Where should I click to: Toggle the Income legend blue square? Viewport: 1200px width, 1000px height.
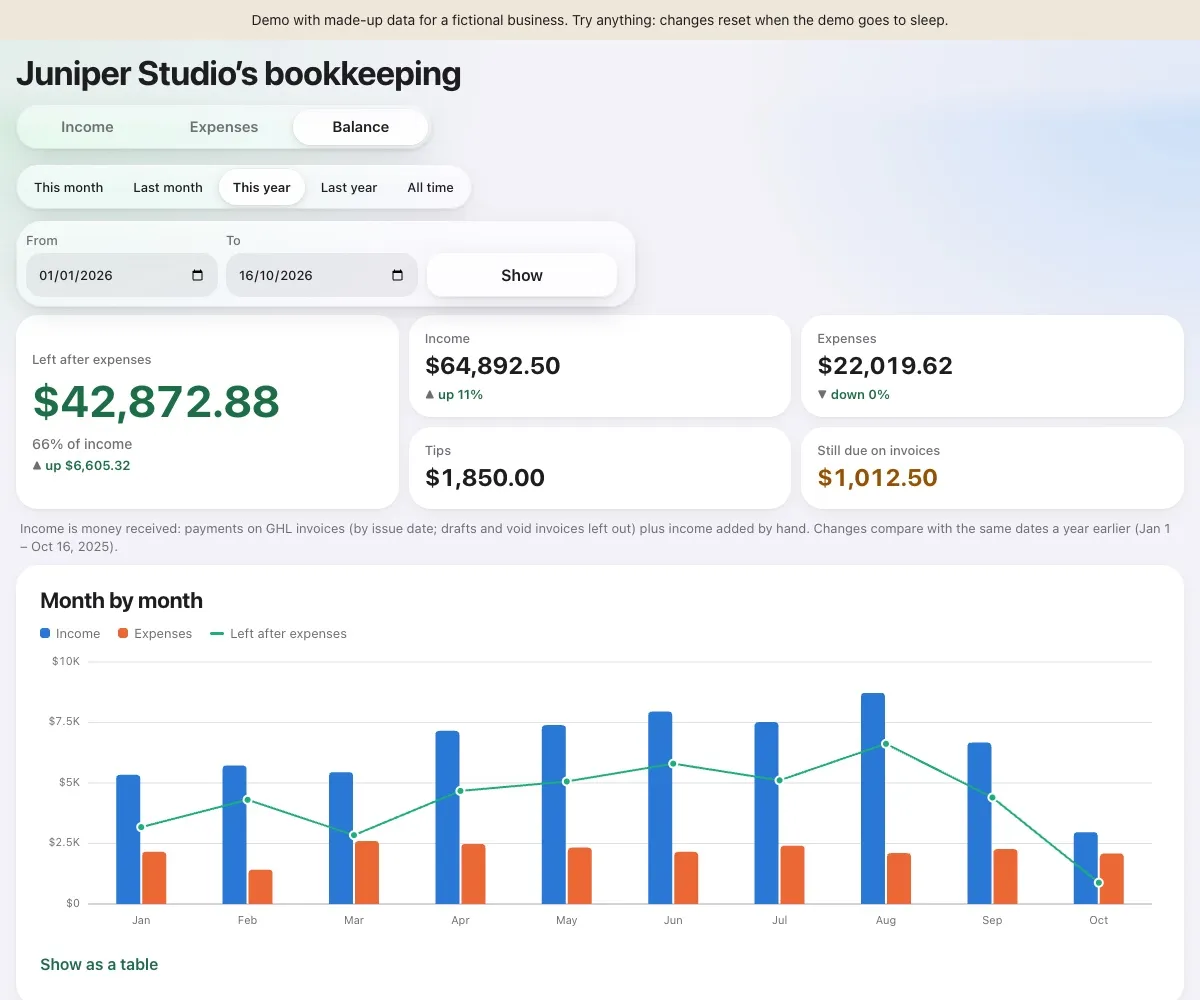click(45, 633)
